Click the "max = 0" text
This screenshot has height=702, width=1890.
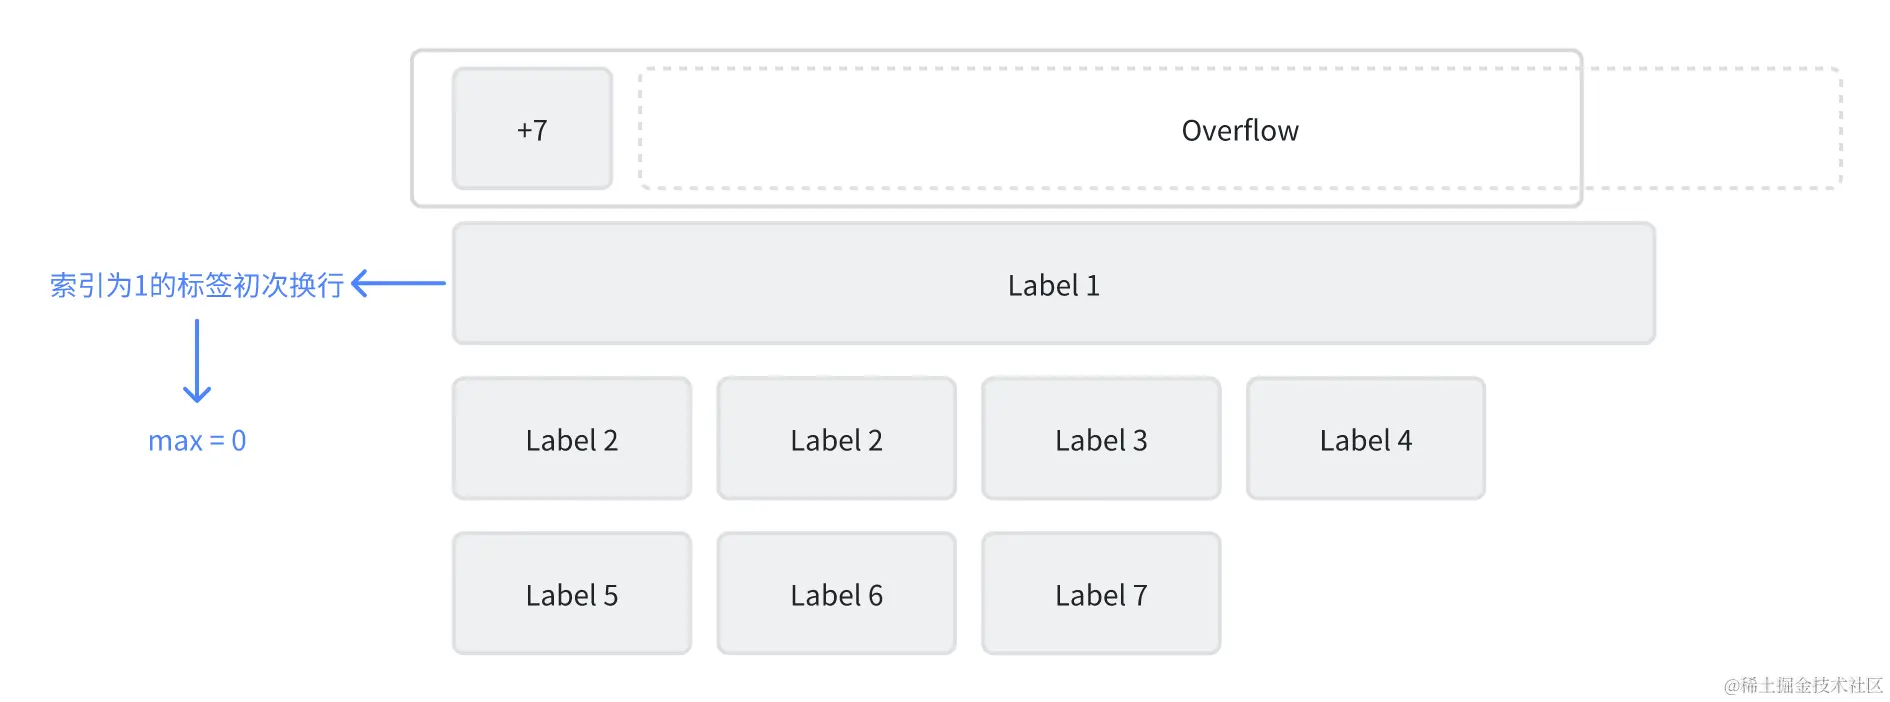197,441
